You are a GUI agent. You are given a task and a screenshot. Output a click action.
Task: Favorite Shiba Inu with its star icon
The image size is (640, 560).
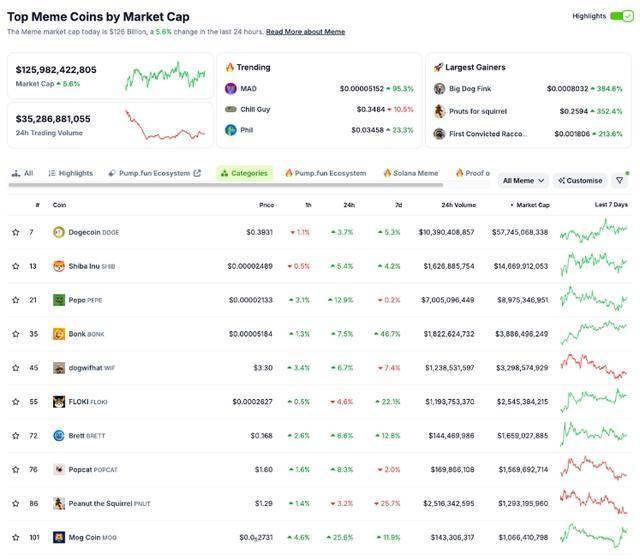click(x=16, y=266)
